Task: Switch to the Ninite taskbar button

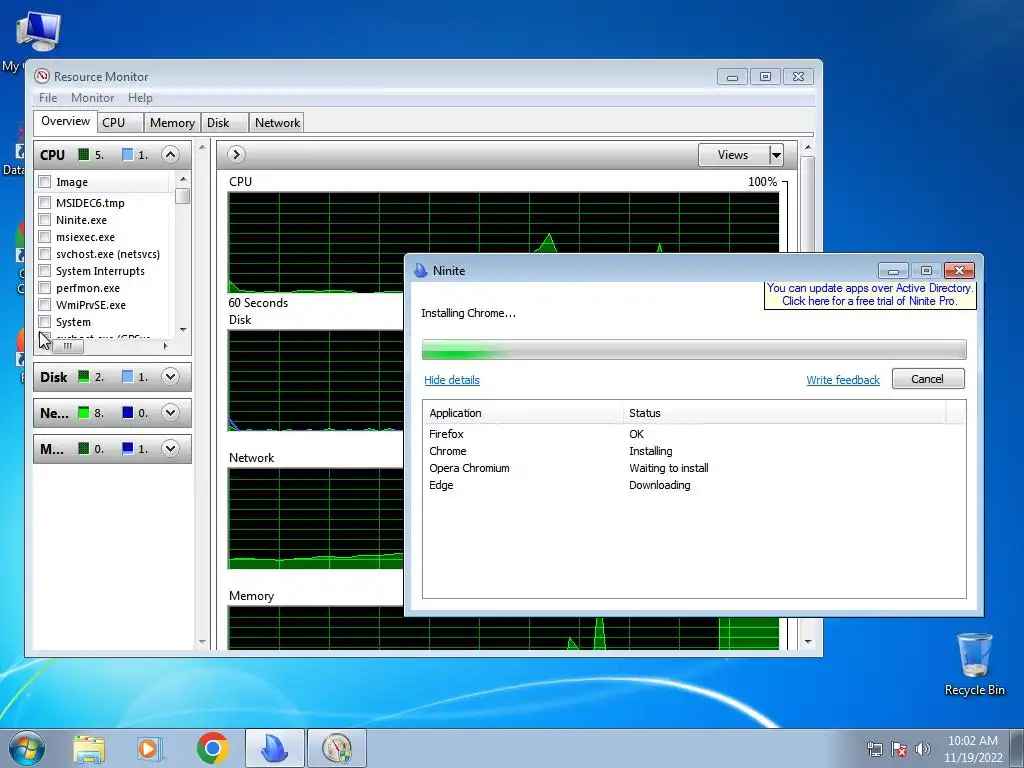Action: (x=274, y=748)
